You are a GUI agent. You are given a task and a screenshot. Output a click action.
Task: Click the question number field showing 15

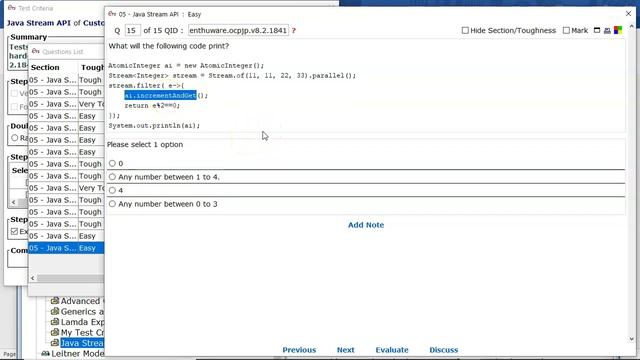tap(132, 31)
